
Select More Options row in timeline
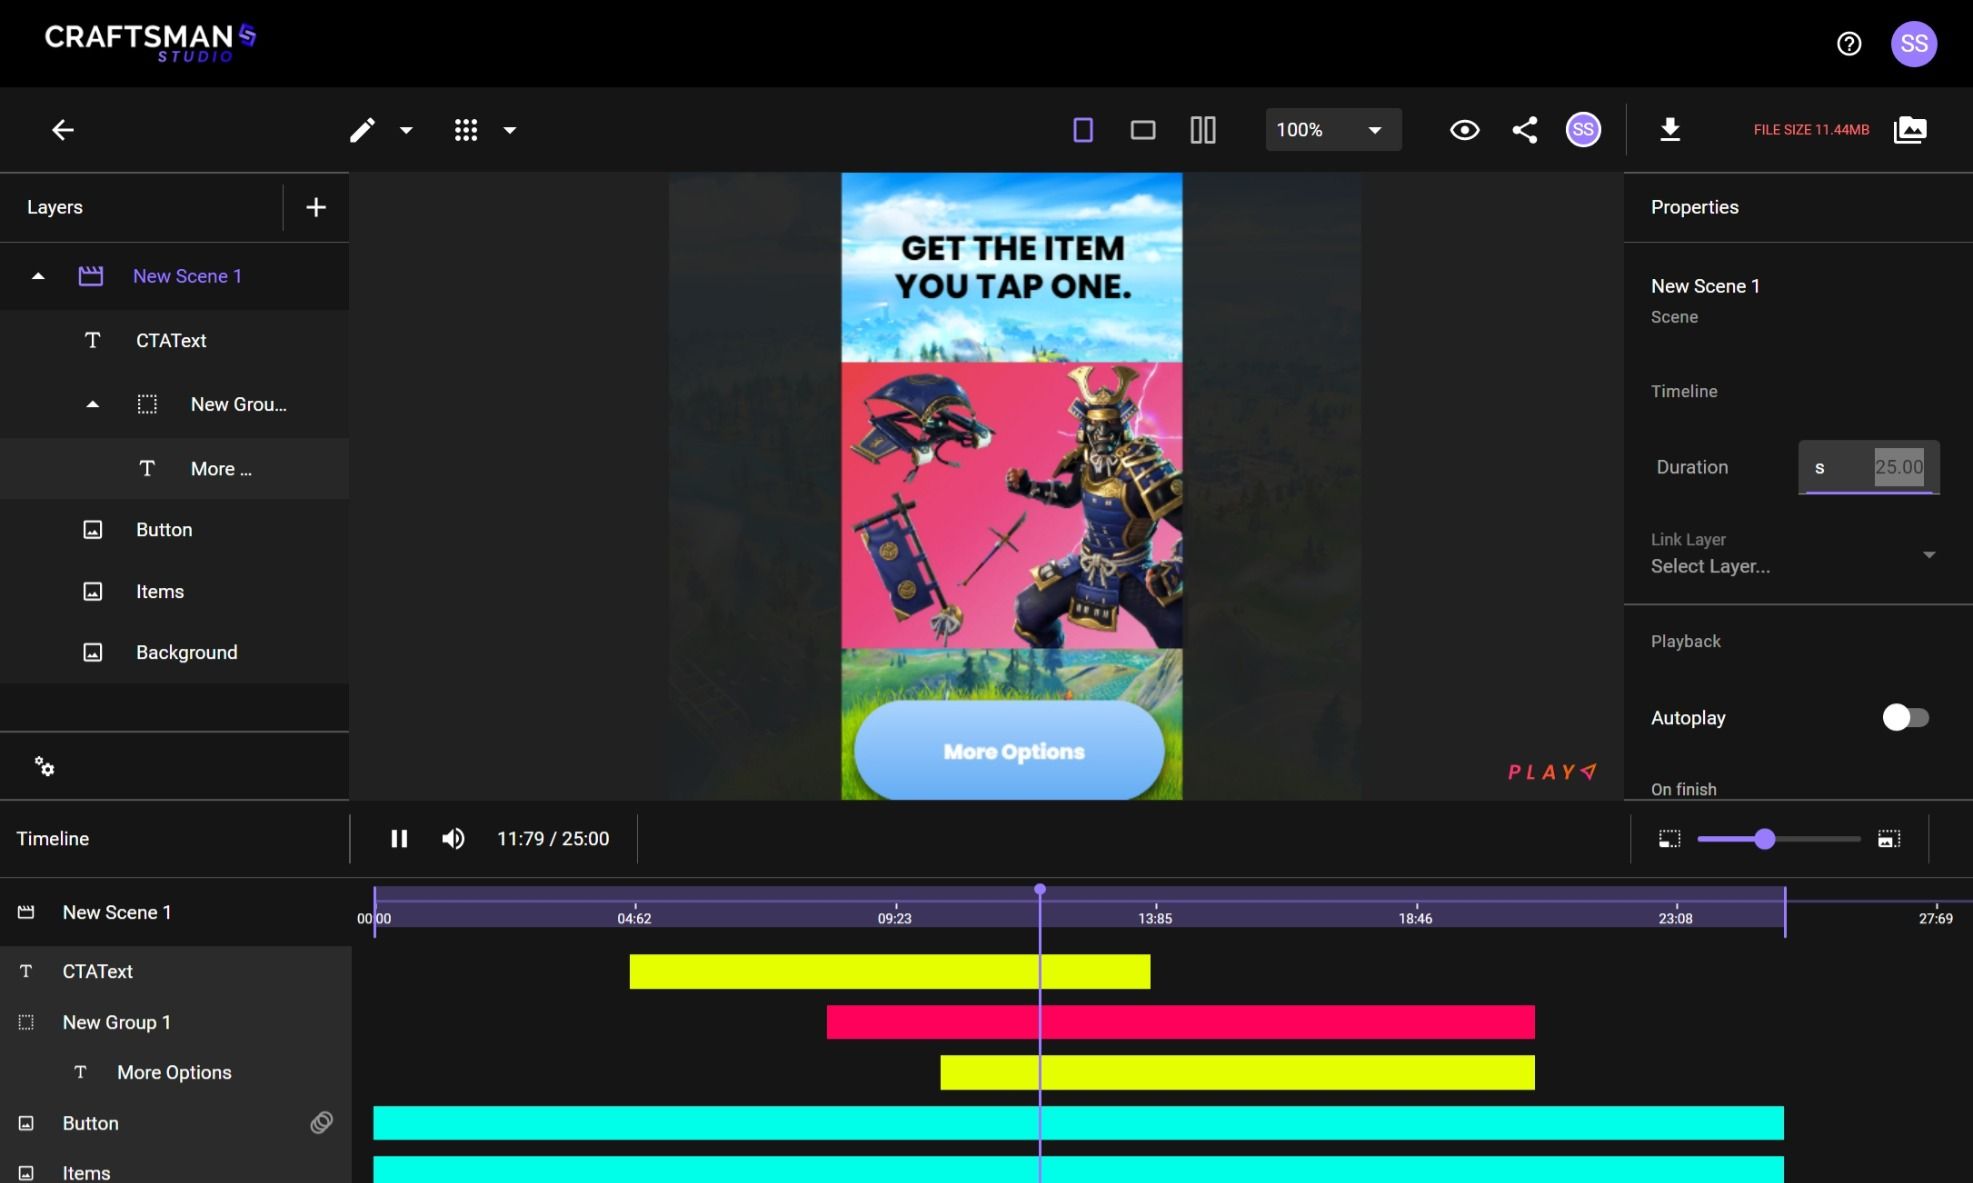175,1073
